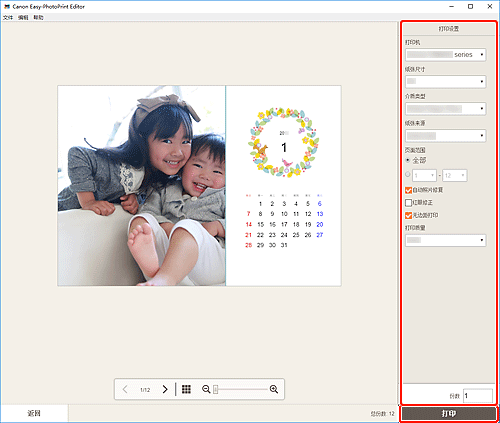500x423 pixels.
Task: Click the zoom slider handle
Action: 216,389
